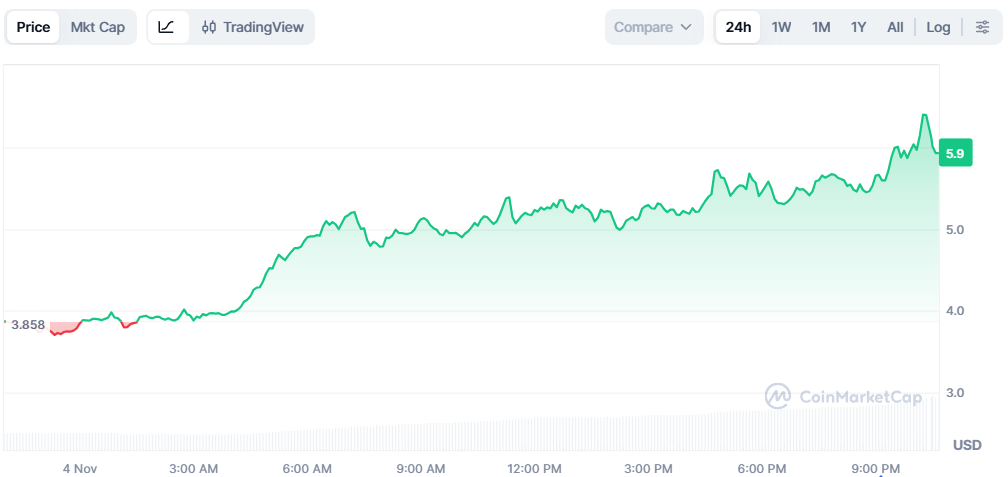
Task: Choose the 1M time range
Action: [x=821, y=27]
